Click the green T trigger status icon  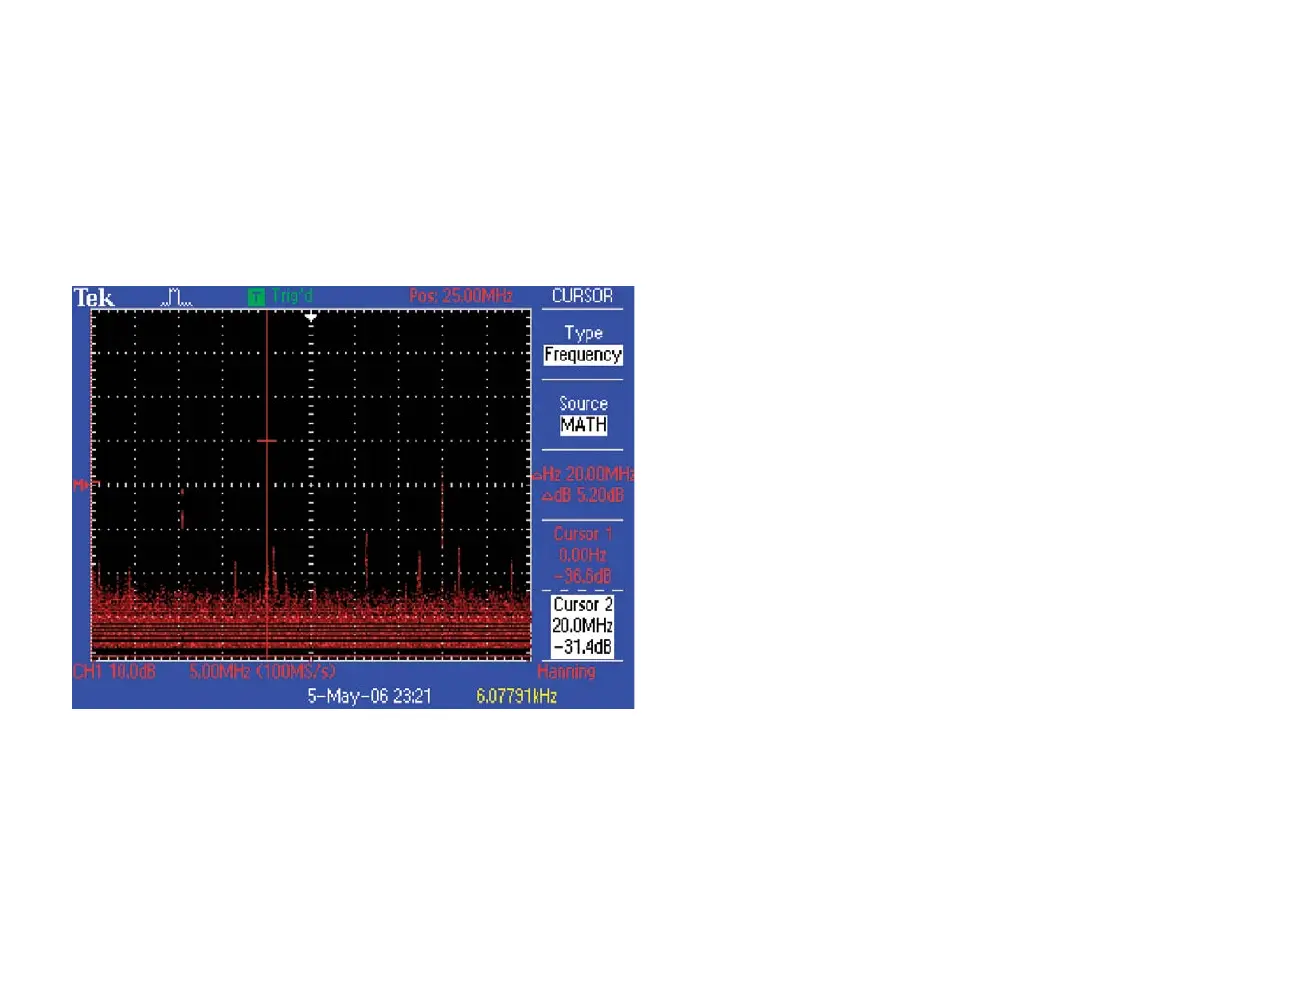[x=257, y=297]
